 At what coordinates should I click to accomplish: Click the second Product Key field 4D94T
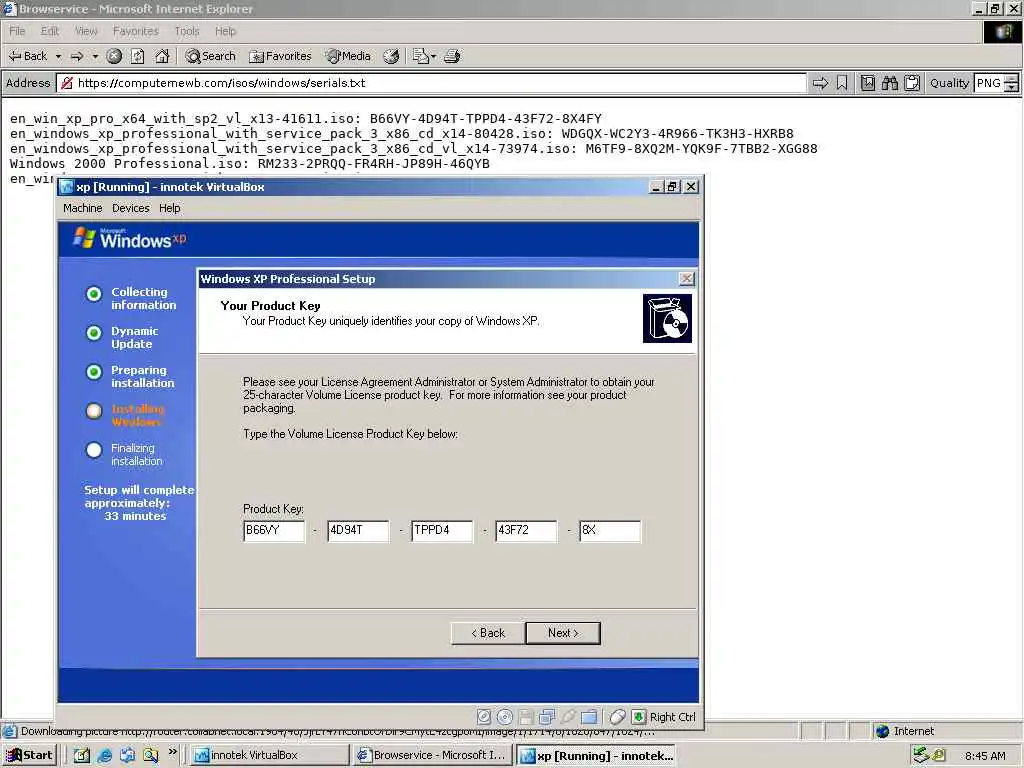[x=358, y=530]
